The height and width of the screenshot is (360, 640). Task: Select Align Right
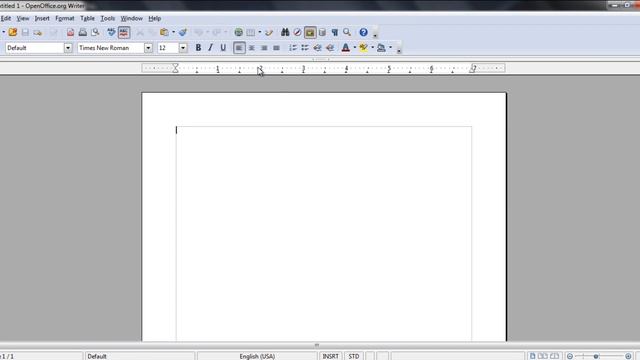264,48
